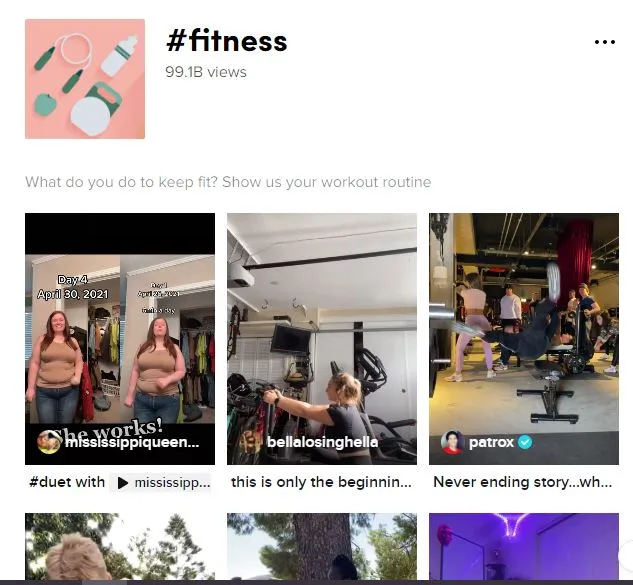Click the #fitness hashtag title
Screen dimensions: 633x585
[226, 41]
